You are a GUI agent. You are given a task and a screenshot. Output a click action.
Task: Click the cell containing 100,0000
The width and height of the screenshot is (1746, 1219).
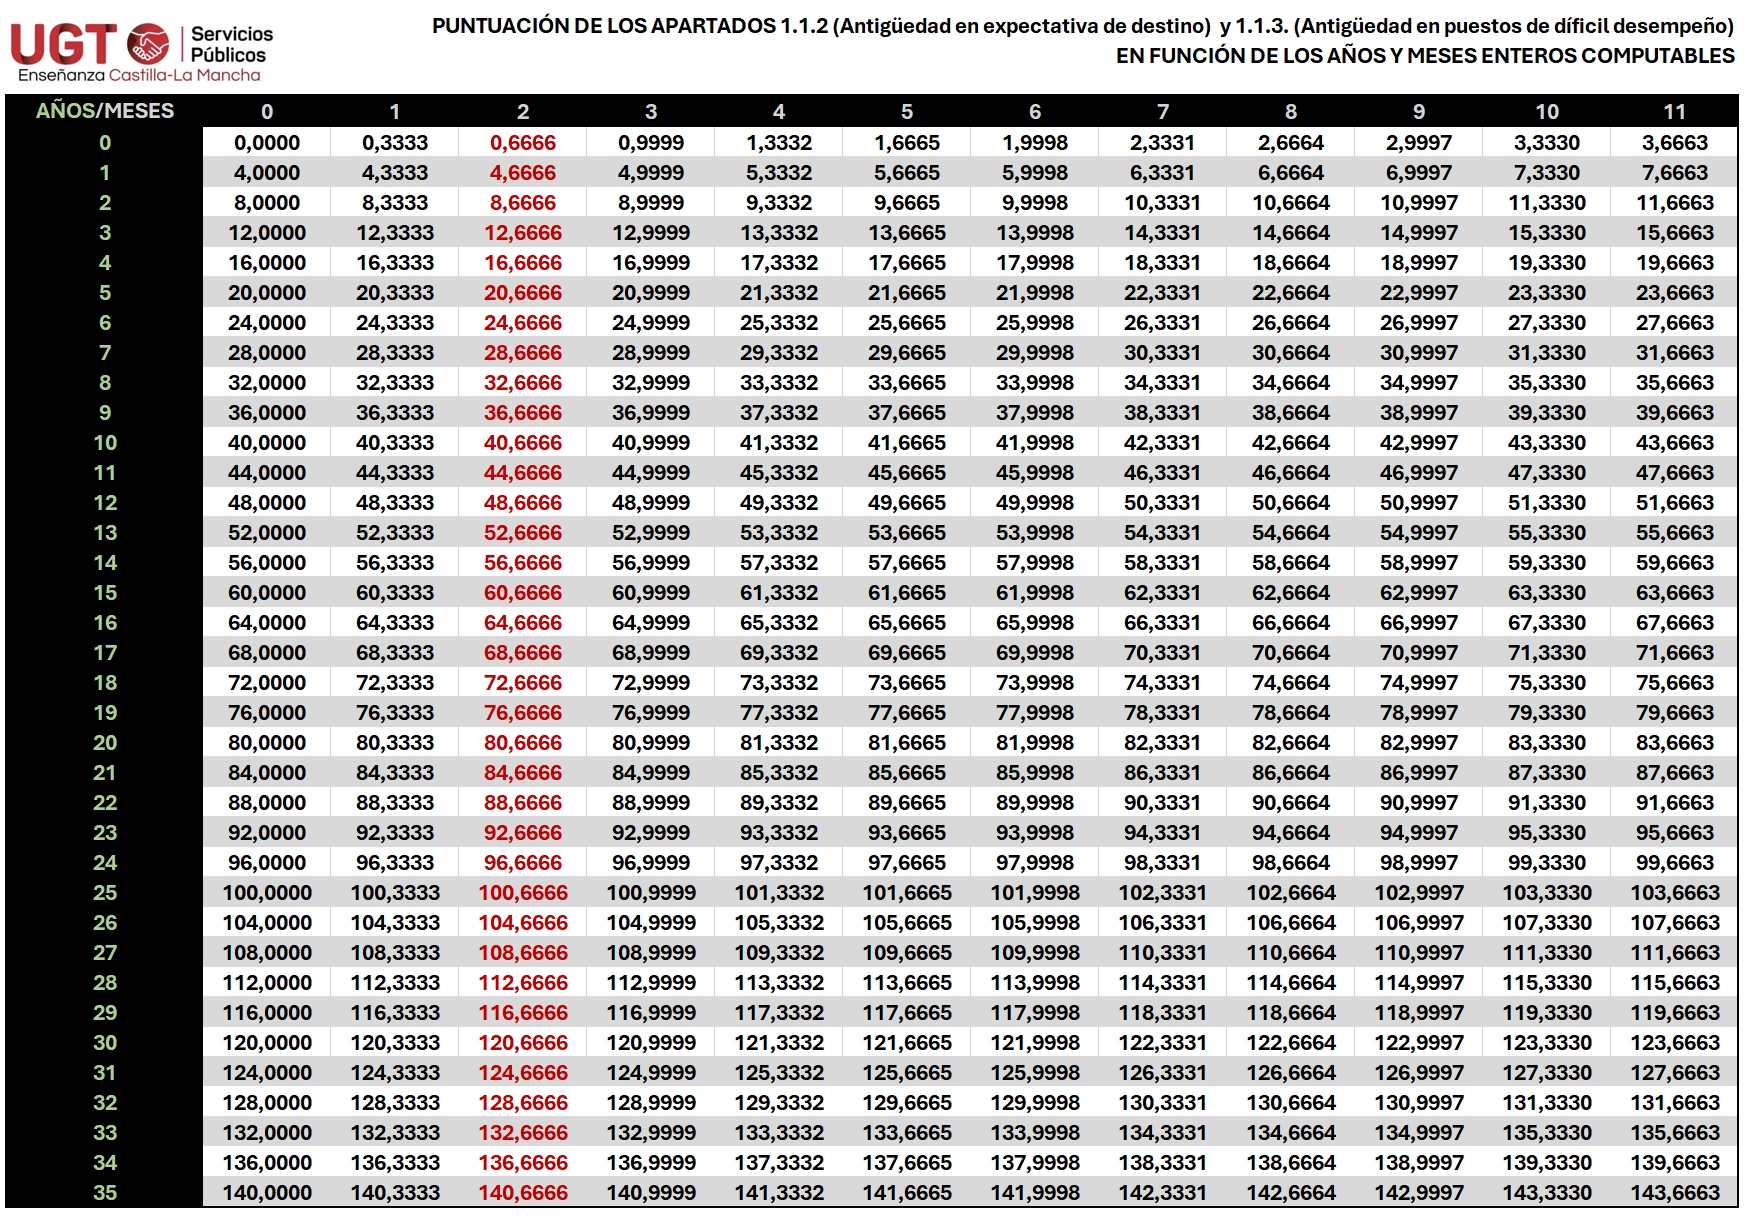[x=267, y=892]
